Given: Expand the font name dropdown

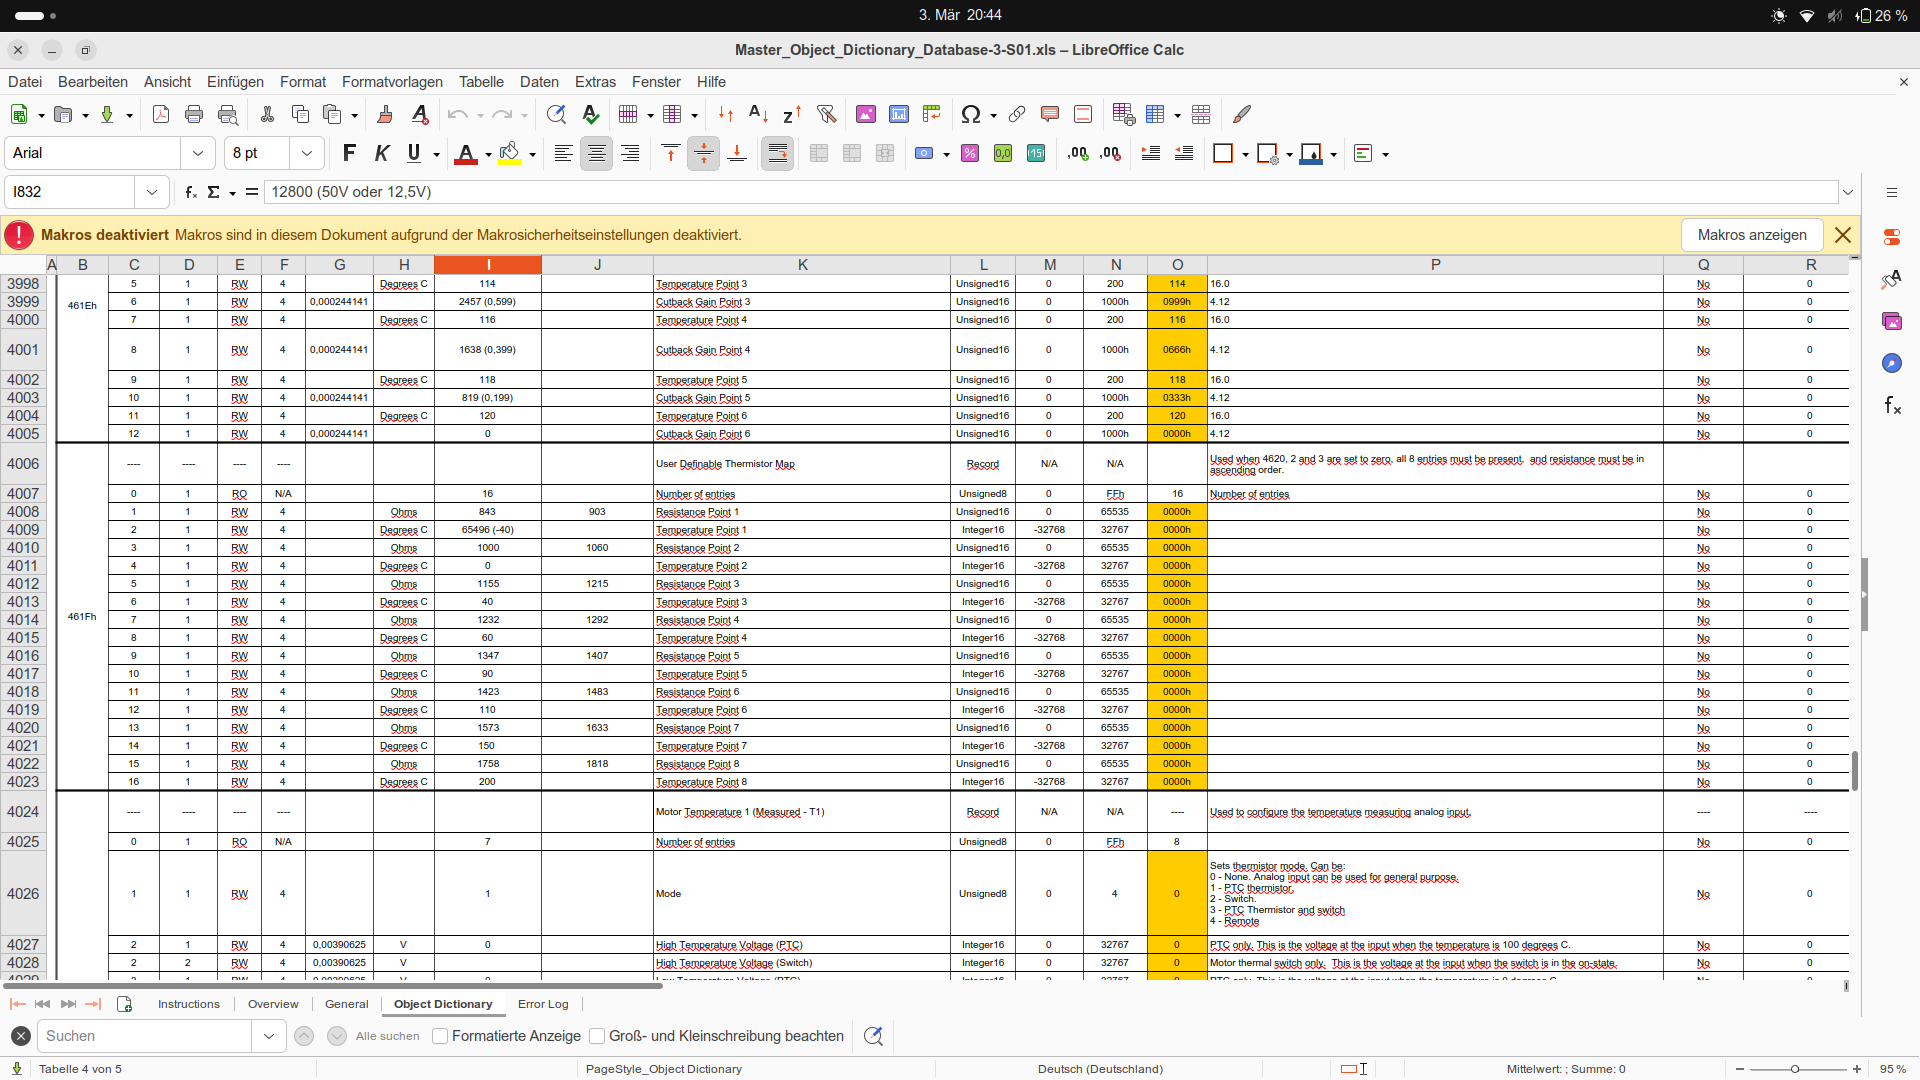Looking at the screenshot, I should pyautogui.click(x=197, y=153).
